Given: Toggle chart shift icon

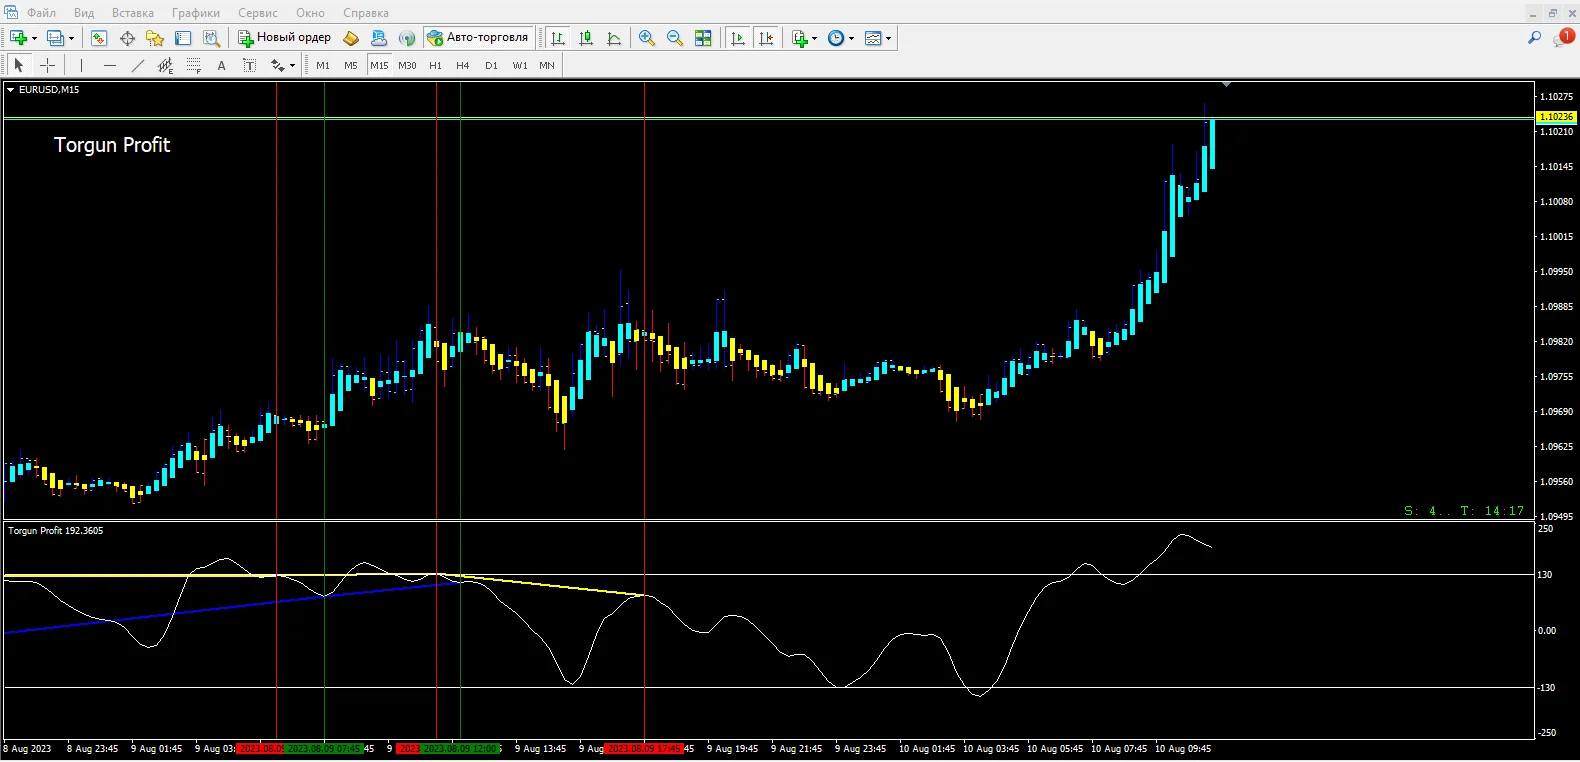Looking at the screenshot, I should [x=766, y=38].
